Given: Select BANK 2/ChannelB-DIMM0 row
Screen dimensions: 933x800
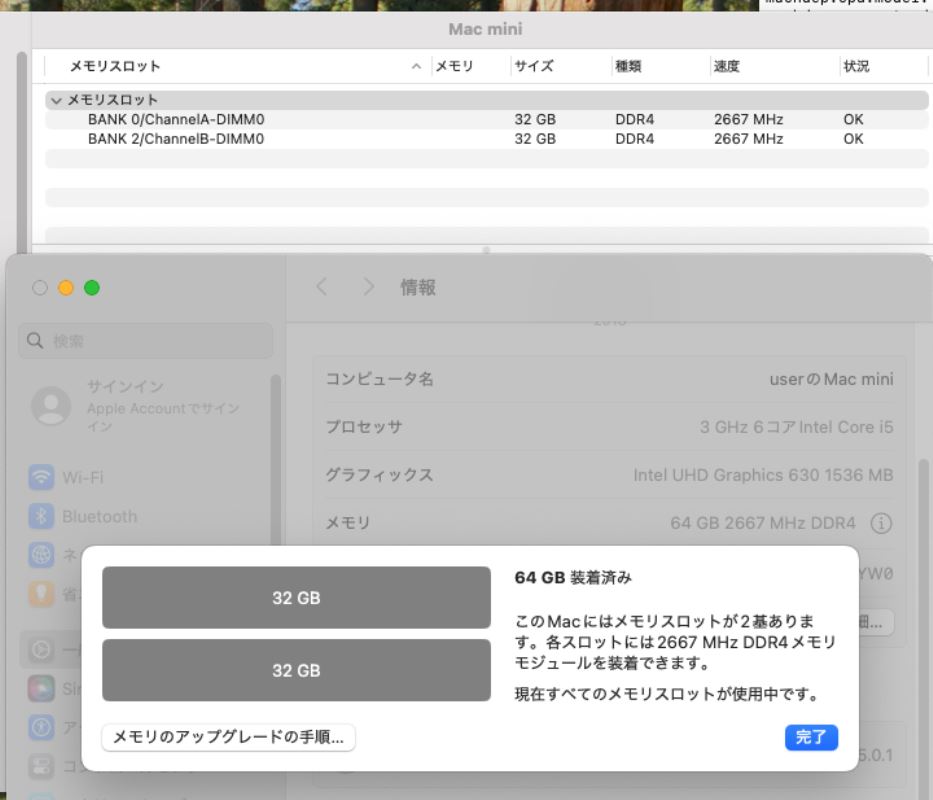Looking at the screenshot, I should (486, 139).
